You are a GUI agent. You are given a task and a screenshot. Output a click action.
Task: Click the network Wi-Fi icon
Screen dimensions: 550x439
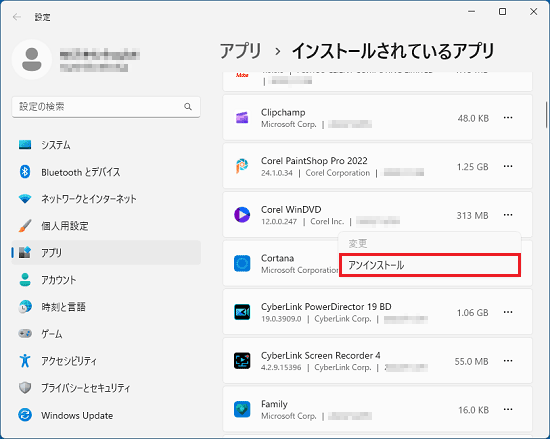[25, 199]
